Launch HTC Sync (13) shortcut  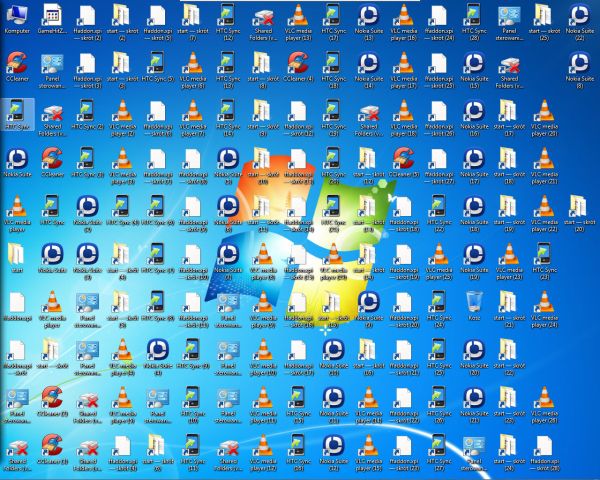[x=228, y=71]
